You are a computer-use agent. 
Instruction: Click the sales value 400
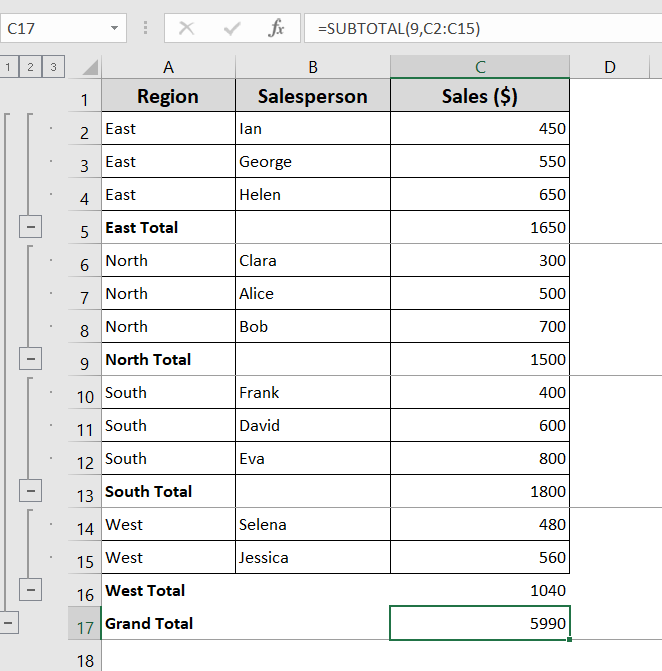(480, 392)
